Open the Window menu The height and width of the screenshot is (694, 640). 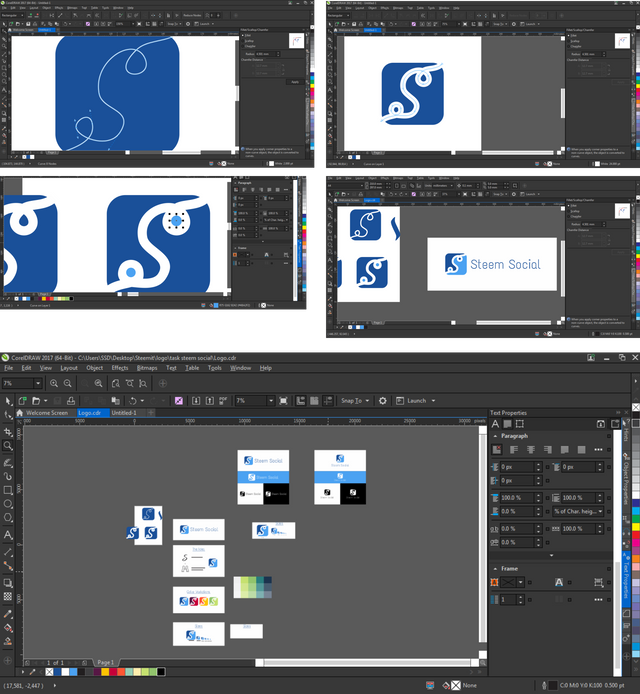coord(240,368)
